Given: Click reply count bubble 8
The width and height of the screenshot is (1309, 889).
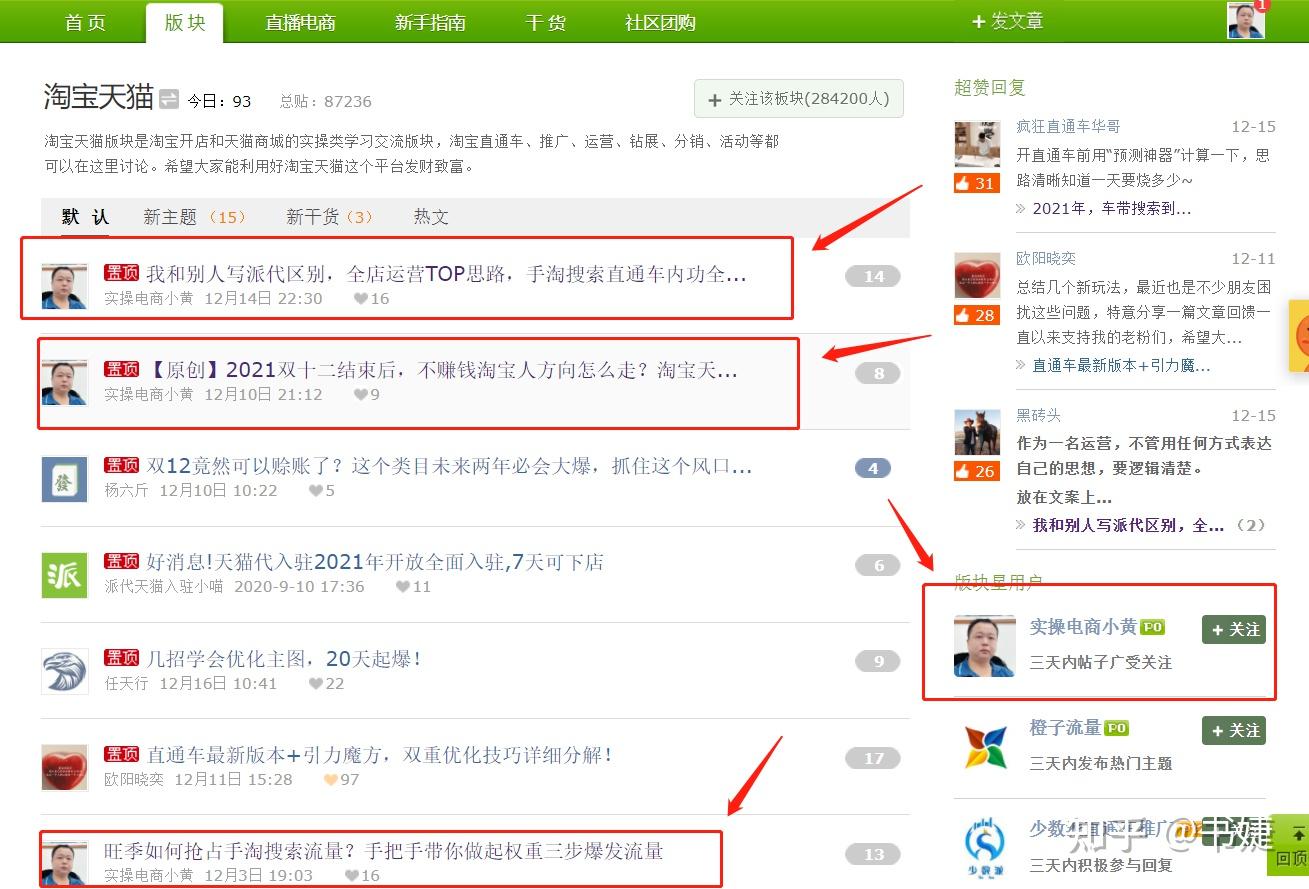Looking at the screenshot, I should [x=878, y=373].
